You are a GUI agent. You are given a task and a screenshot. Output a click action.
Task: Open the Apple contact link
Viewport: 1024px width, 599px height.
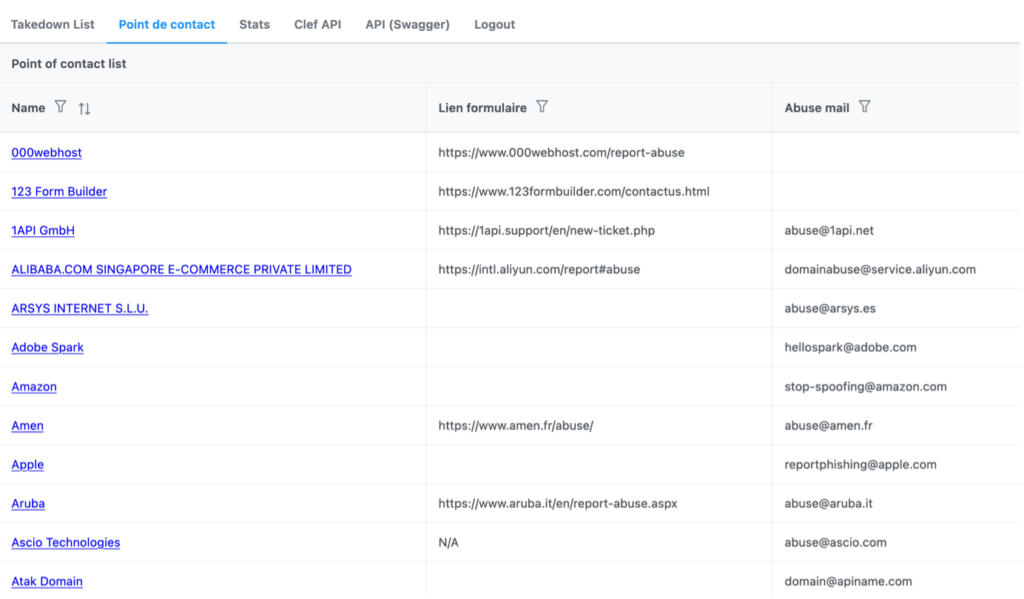tap(27, 464)
